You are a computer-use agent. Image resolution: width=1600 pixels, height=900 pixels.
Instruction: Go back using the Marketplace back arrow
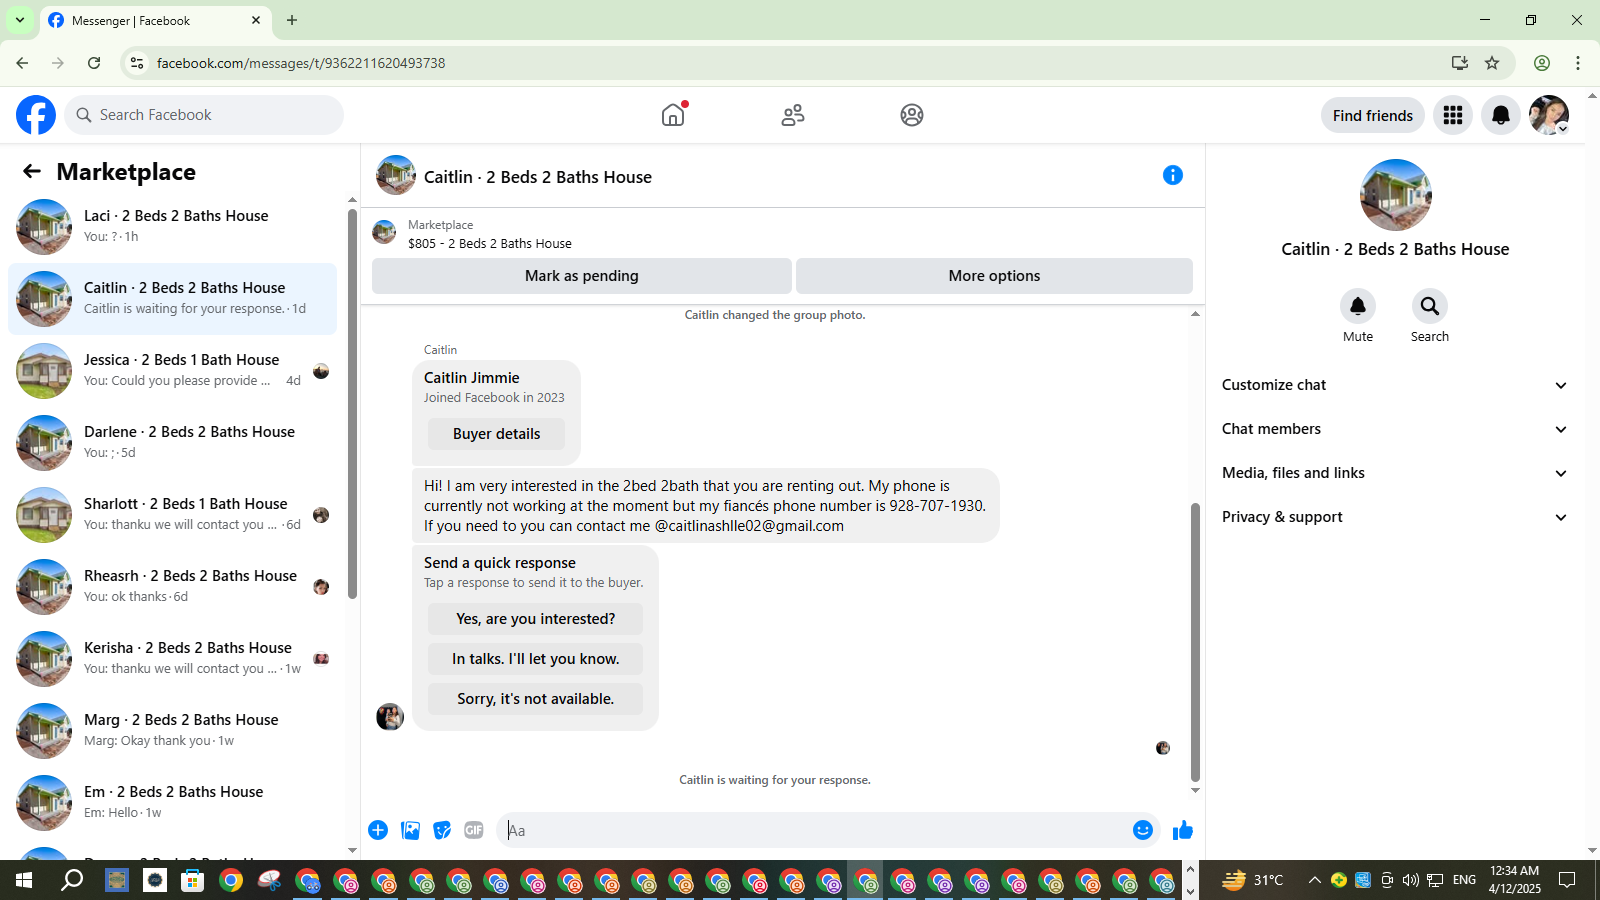32,172
